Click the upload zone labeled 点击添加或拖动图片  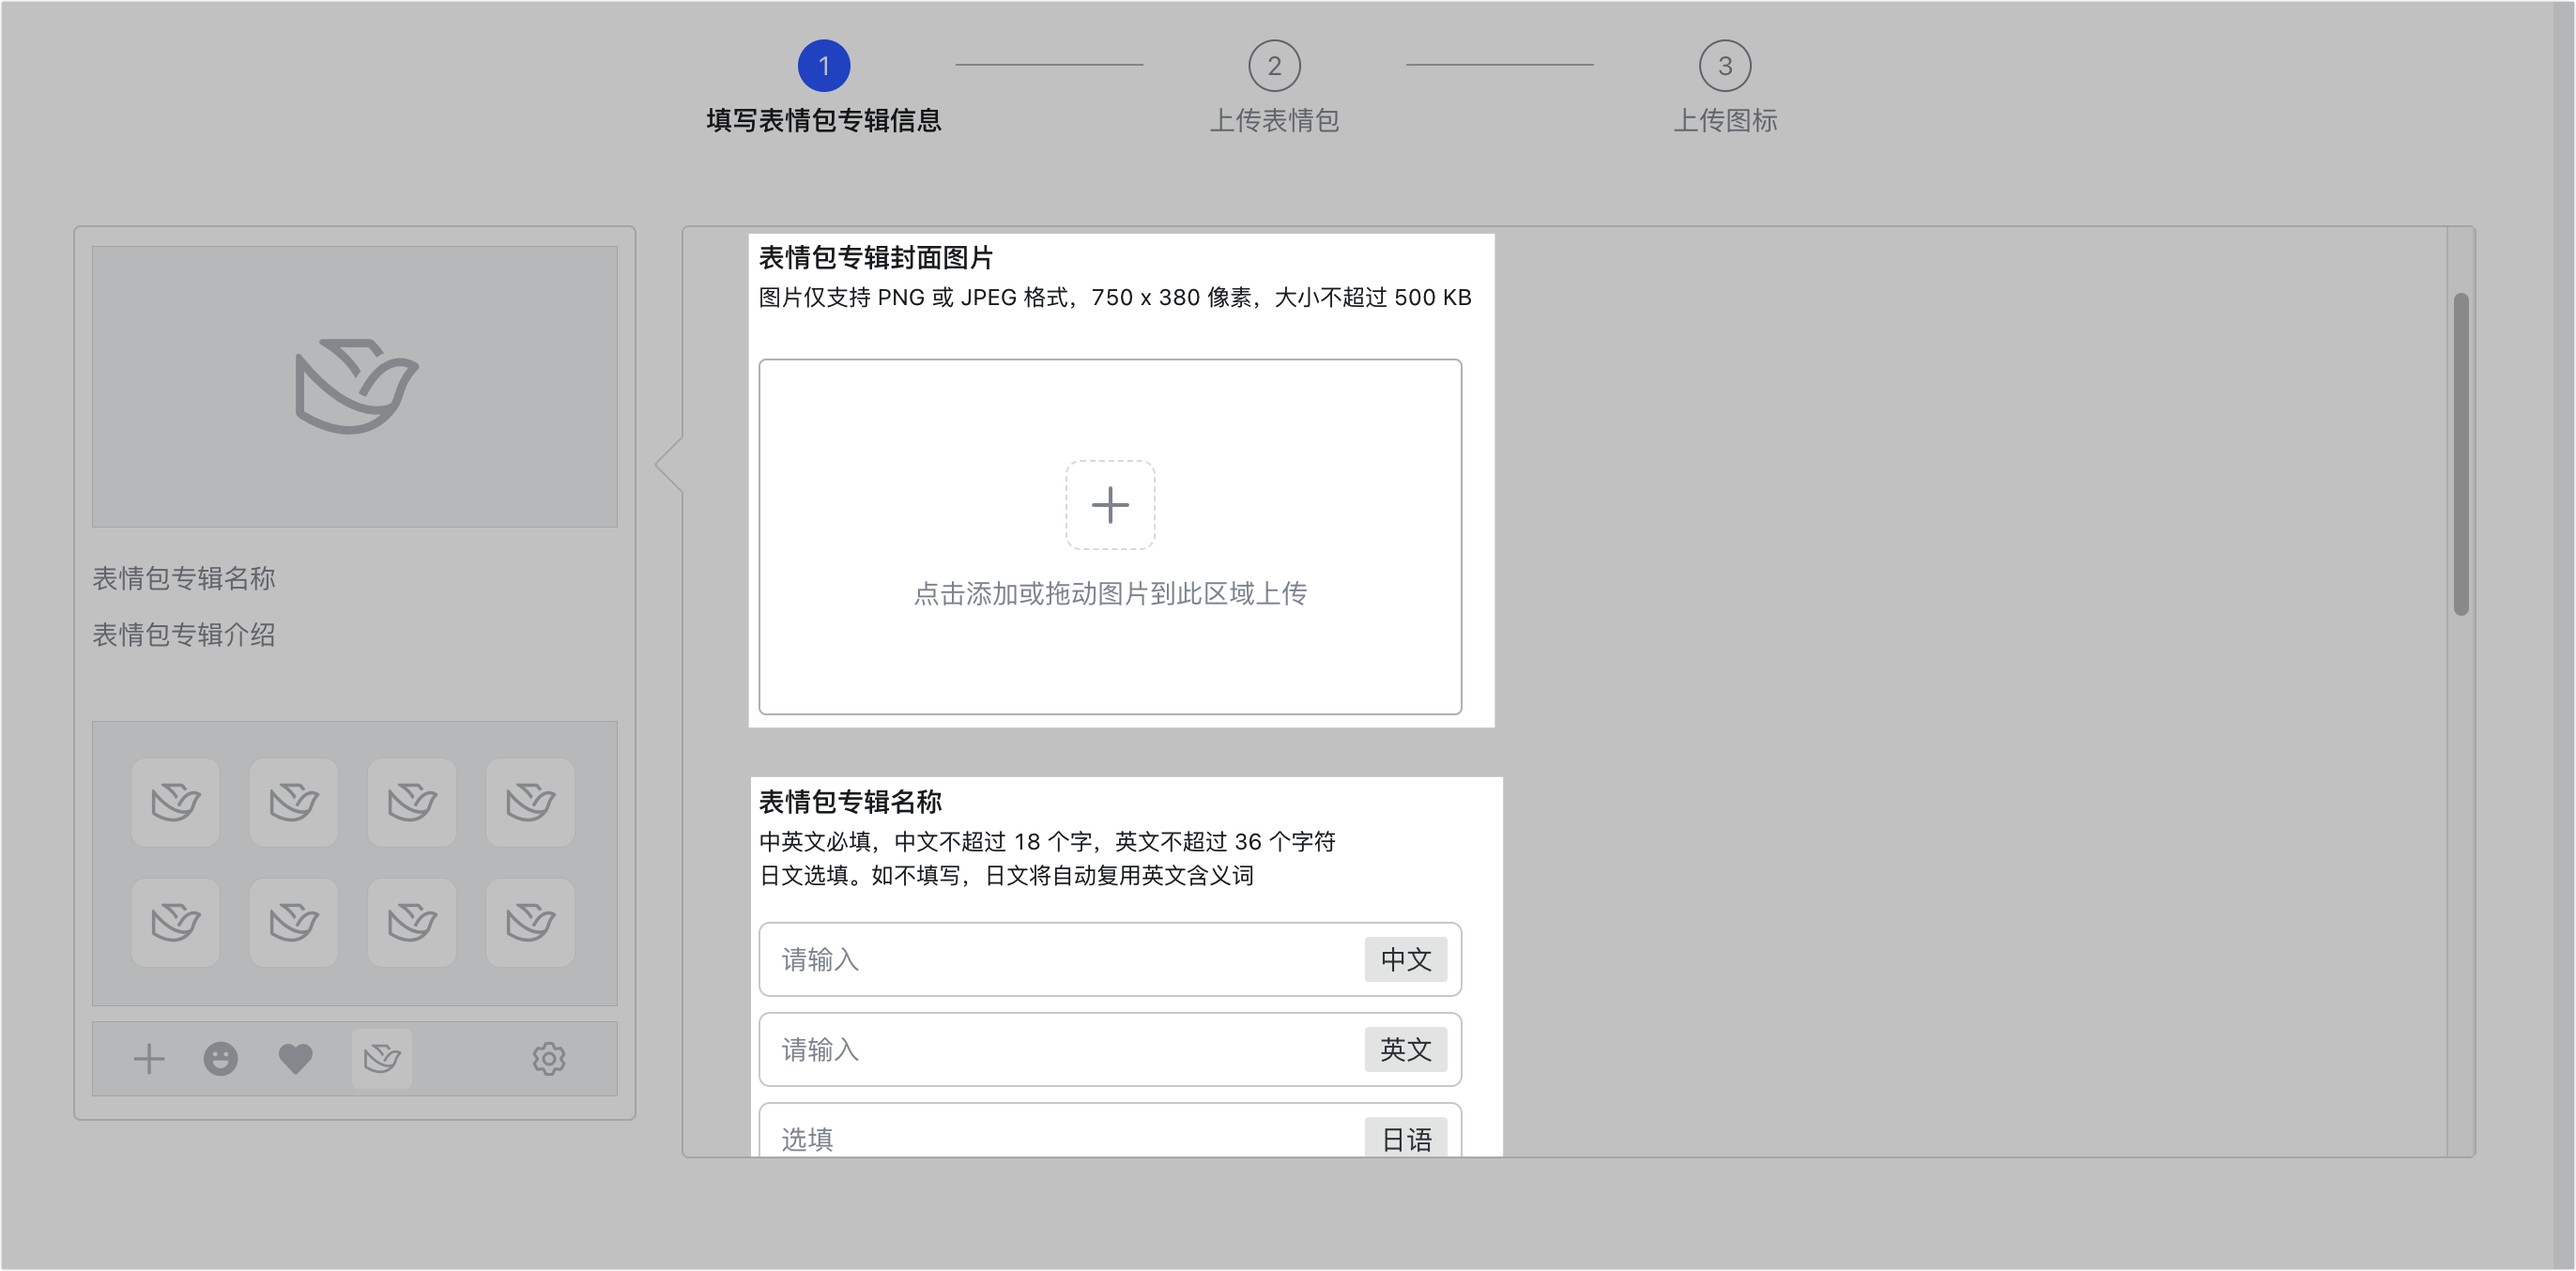1110,594
